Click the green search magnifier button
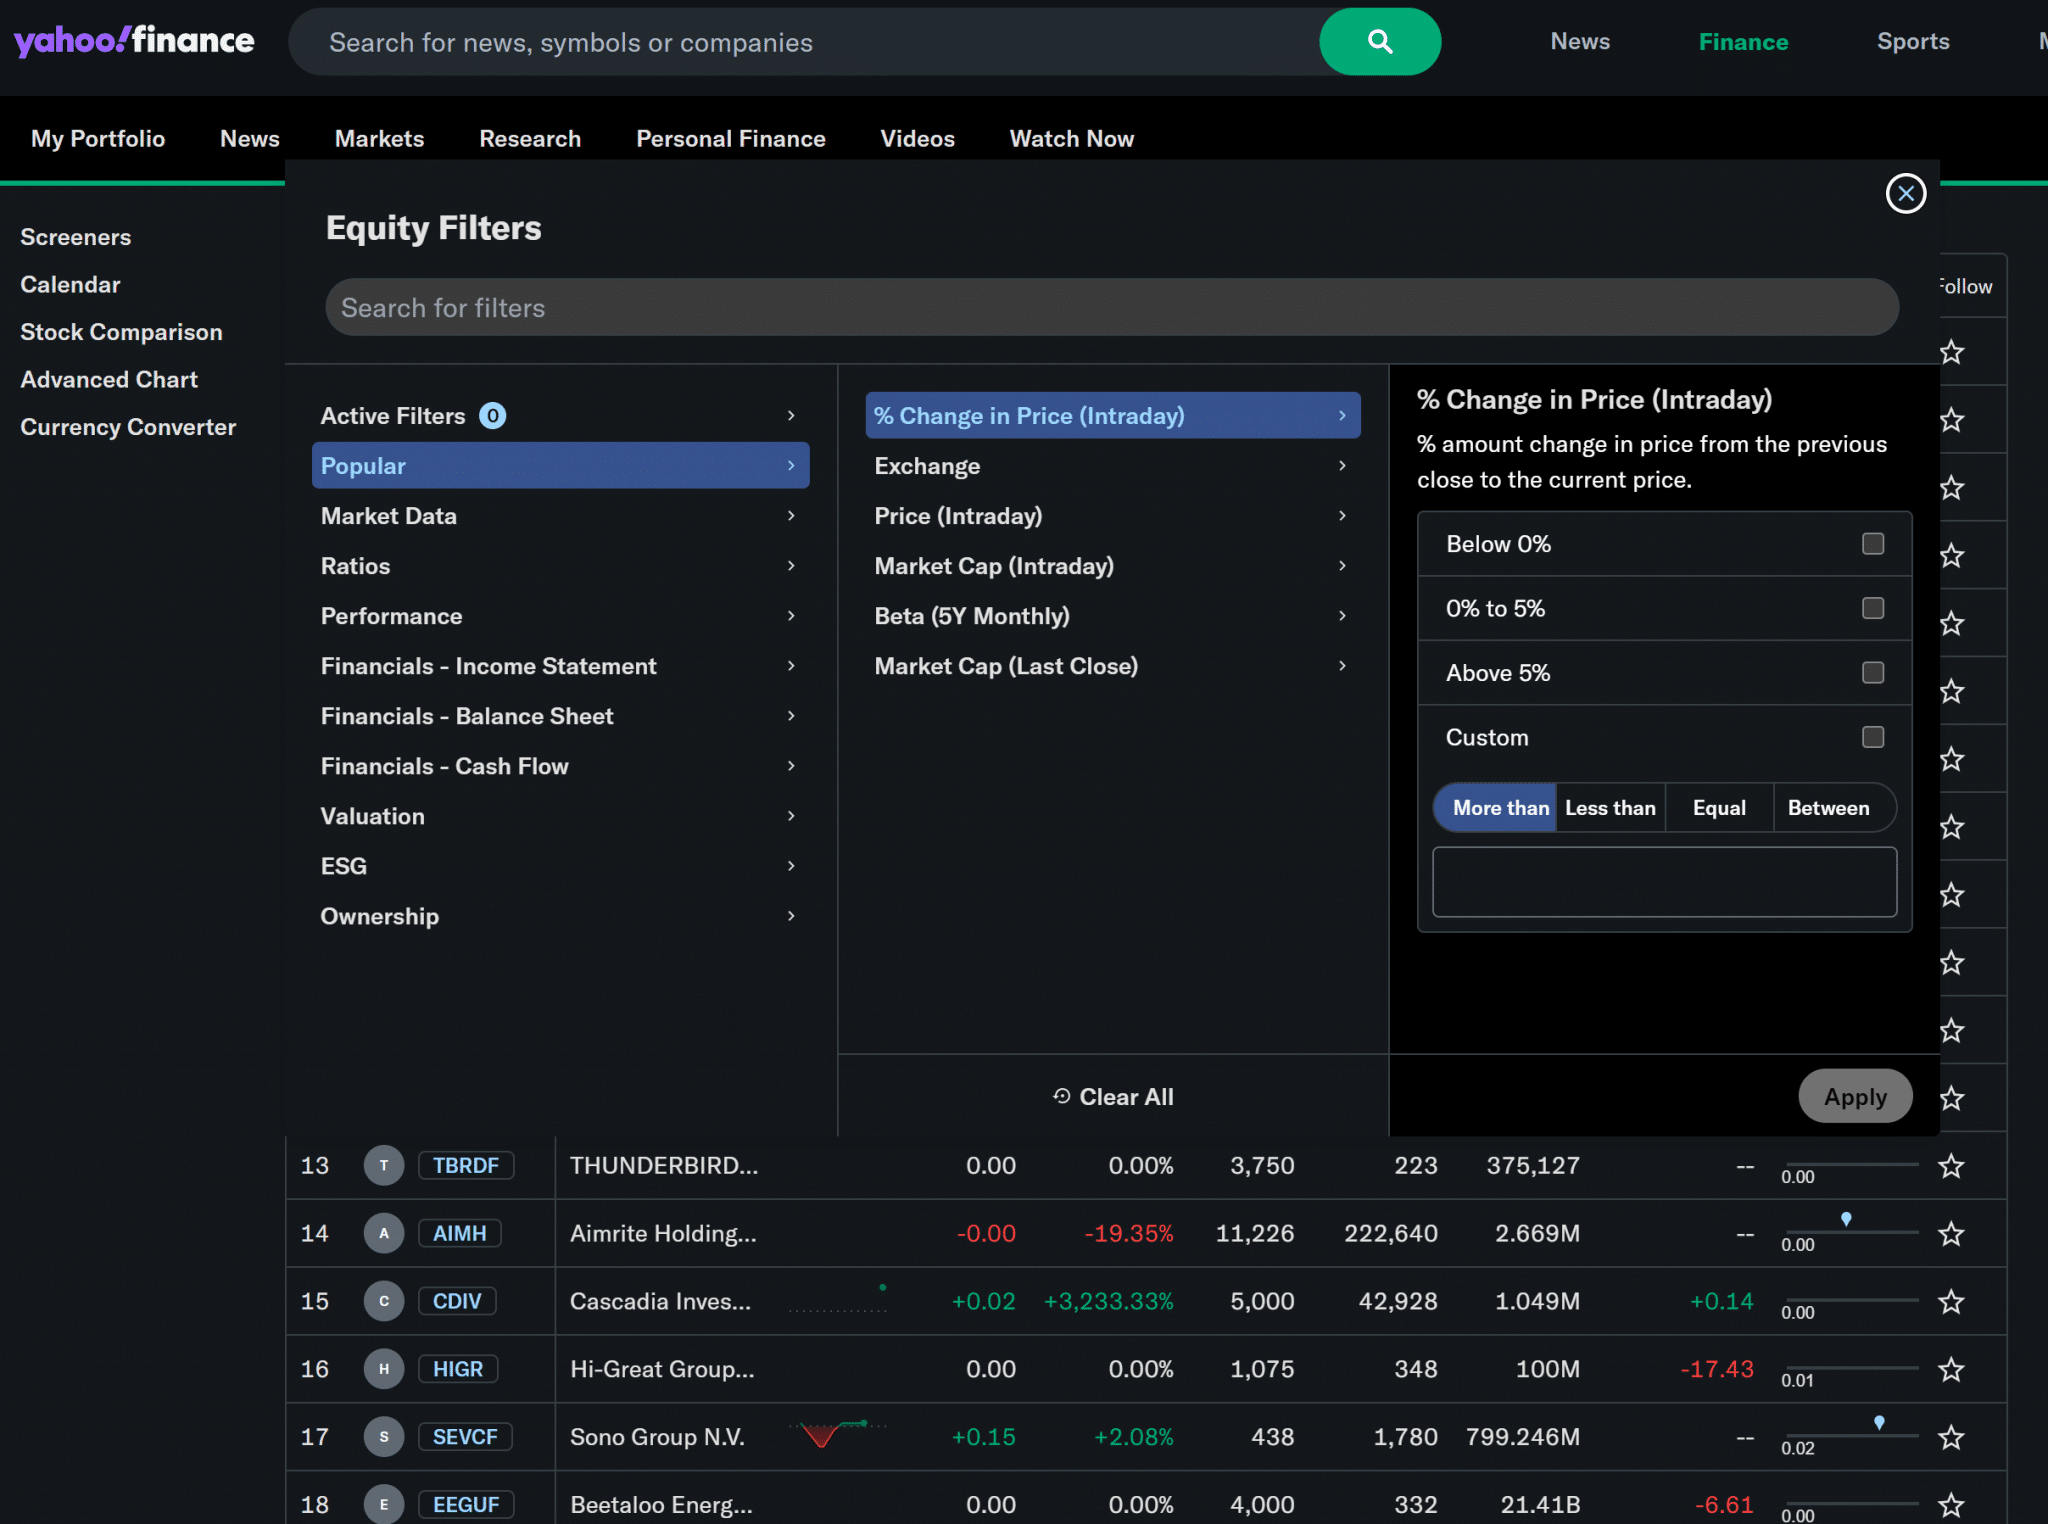Screen dimensions: 2048x1524 1379,42
